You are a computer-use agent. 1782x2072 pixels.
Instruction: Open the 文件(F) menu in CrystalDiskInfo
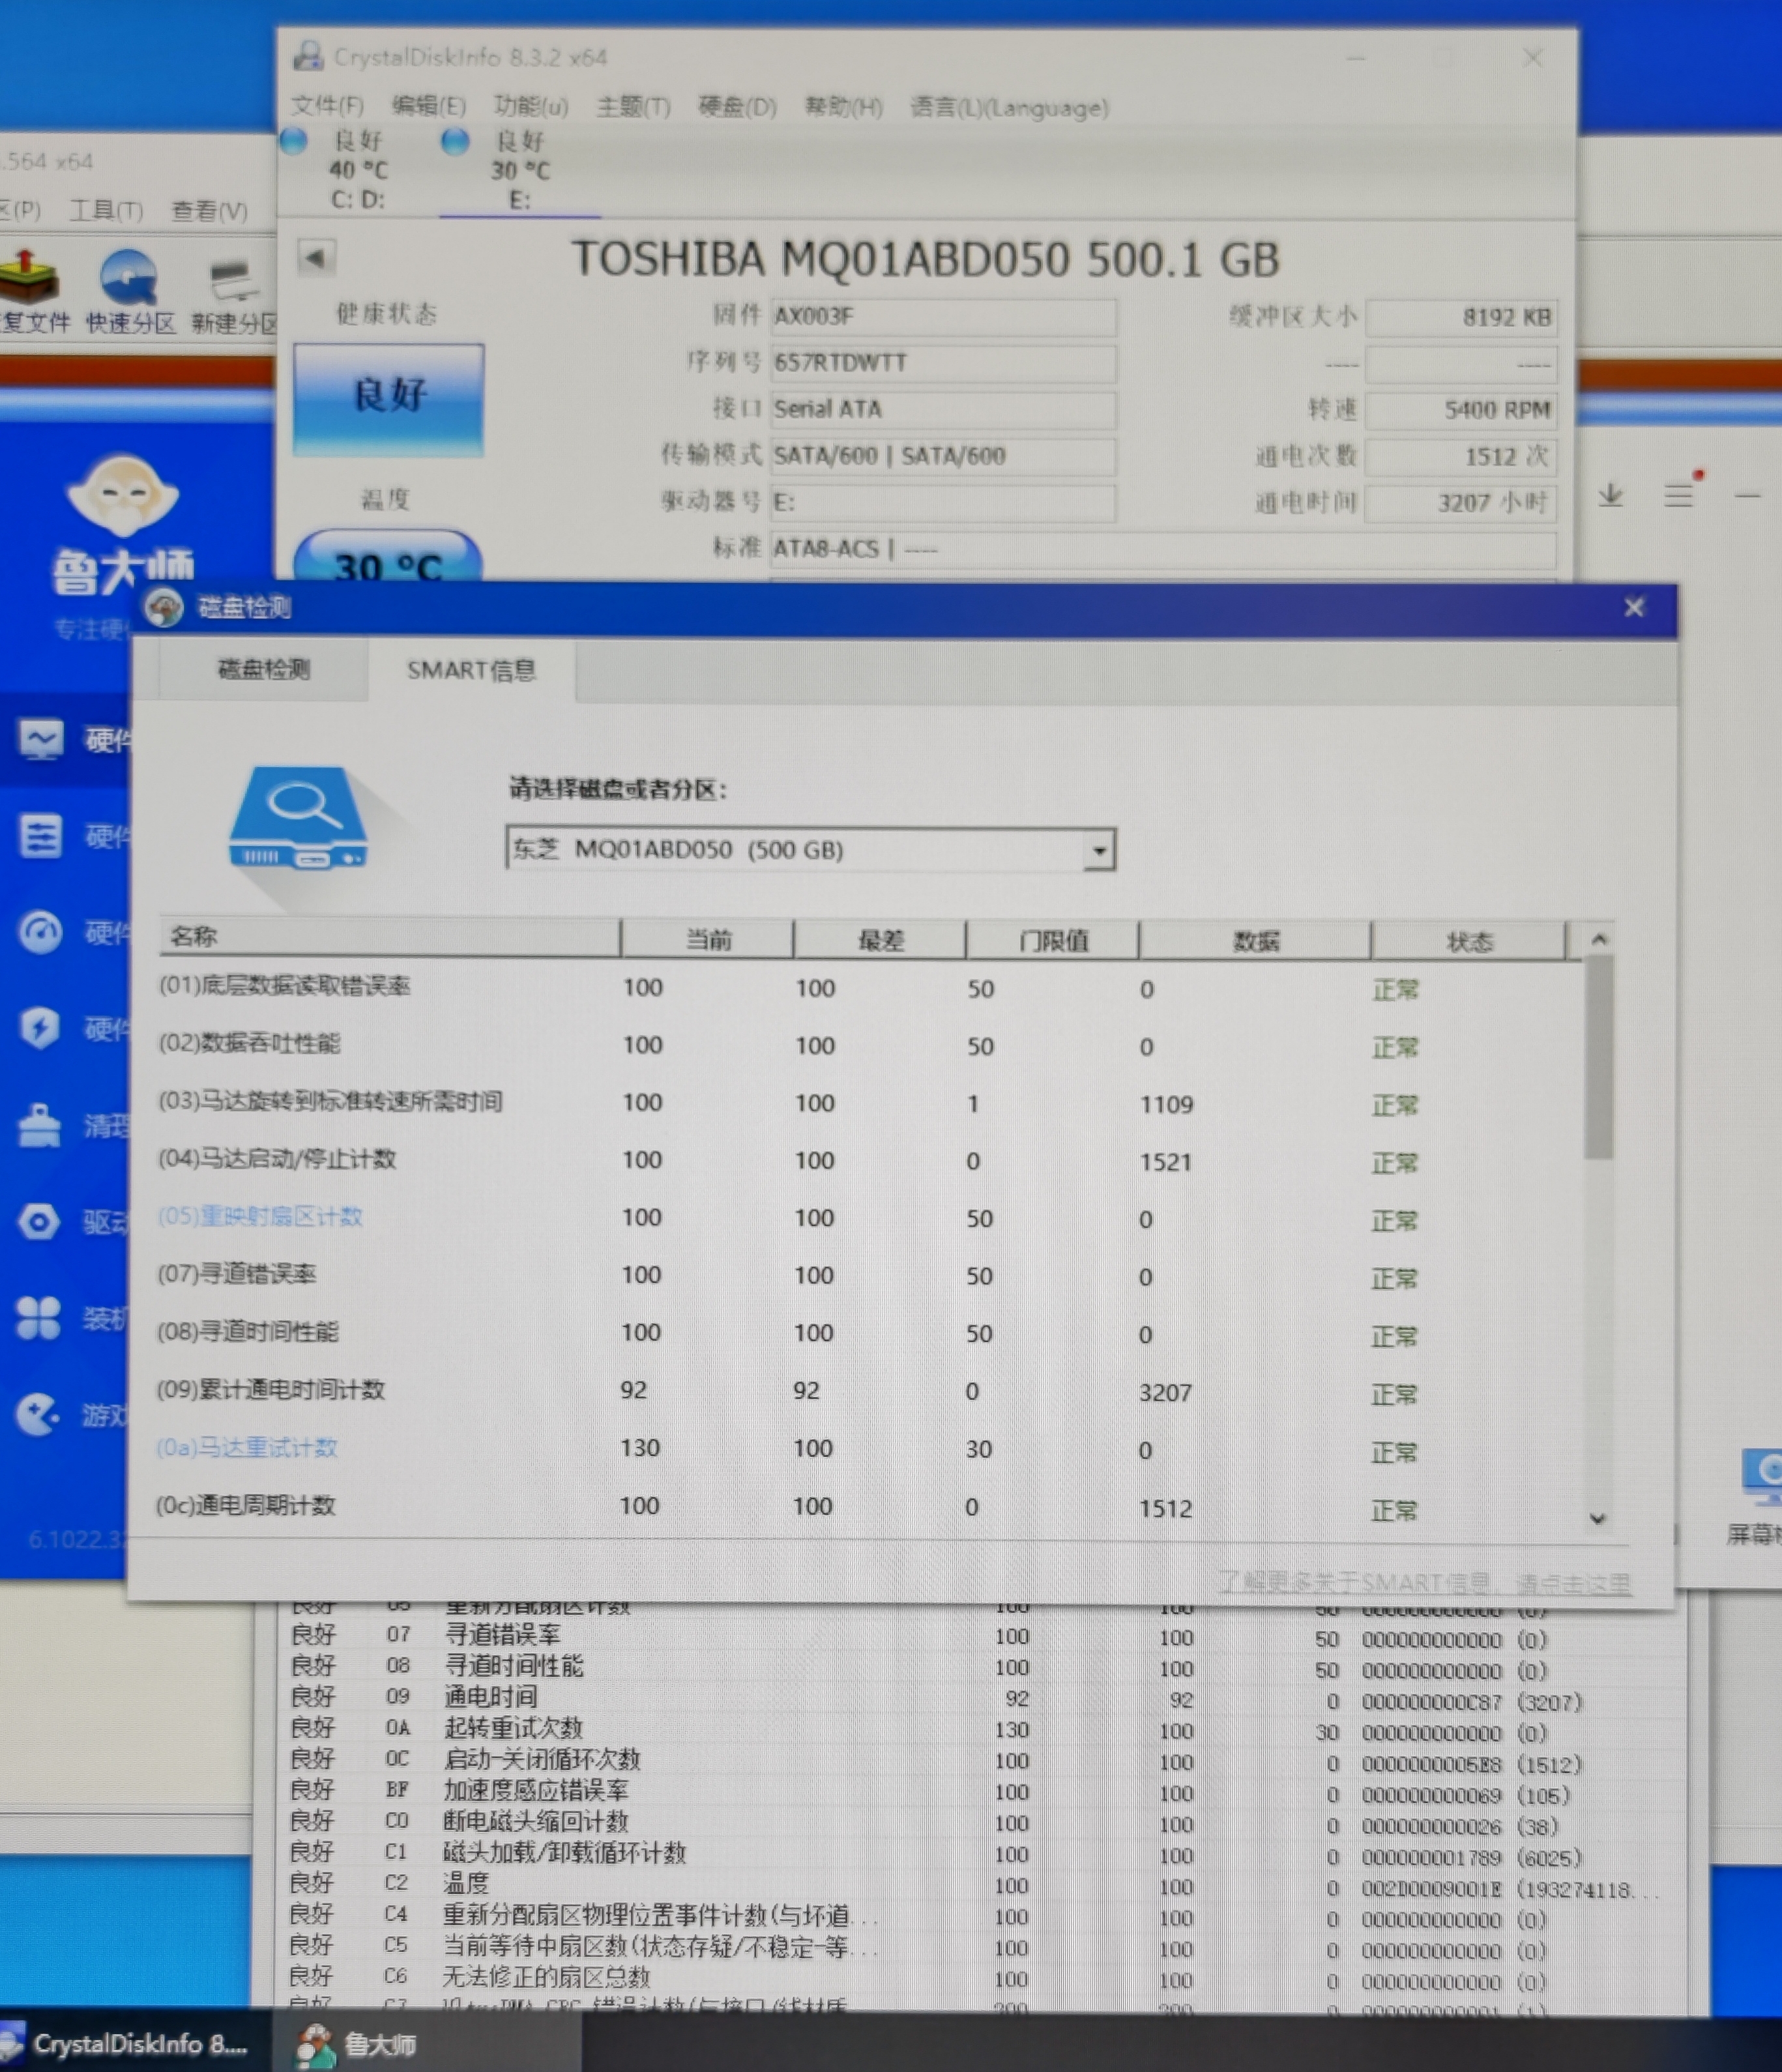click(x=327, y=105)
